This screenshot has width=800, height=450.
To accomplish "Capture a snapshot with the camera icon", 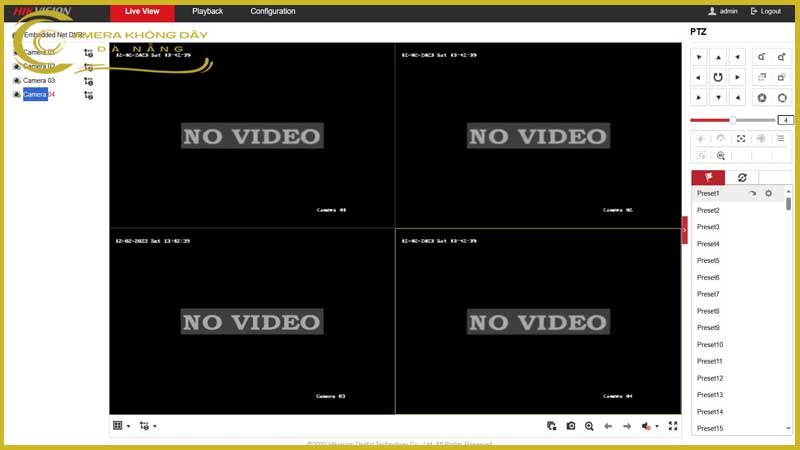I will pos(570,426).
